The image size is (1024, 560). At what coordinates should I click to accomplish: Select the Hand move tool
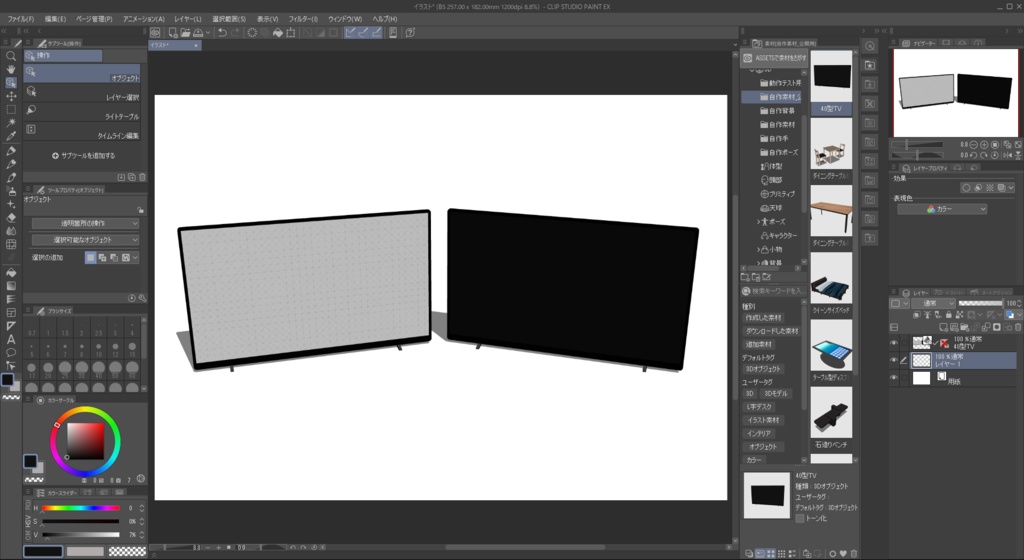tap(11, 69)
